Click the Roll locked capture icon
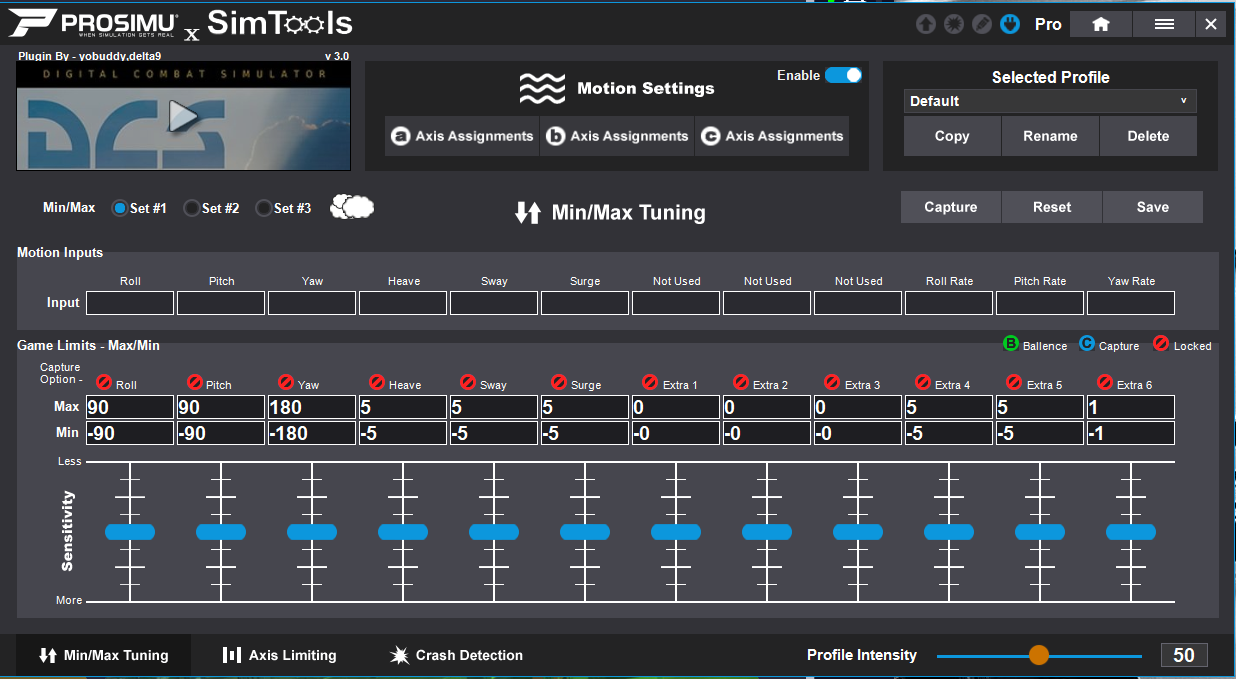Screen dimensions: 1236x679 (104, 383)
